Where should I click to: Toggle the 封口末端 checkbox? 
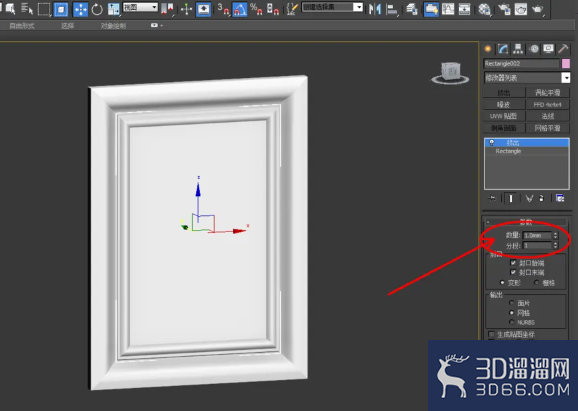(x=513, y=272)
